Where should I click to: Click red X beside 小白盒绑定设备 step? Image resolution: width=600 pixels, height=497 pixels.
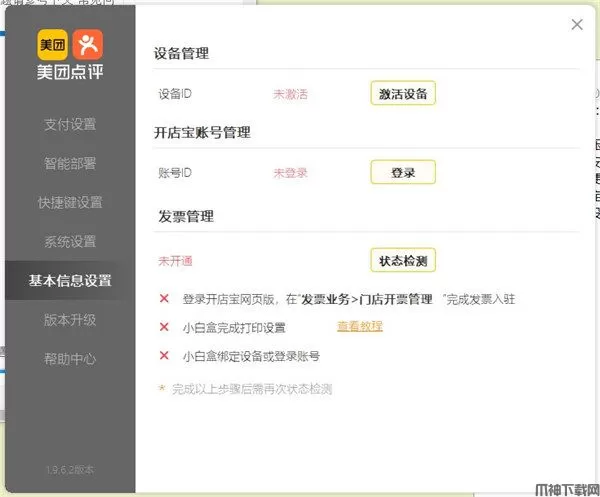pos(164,355)
